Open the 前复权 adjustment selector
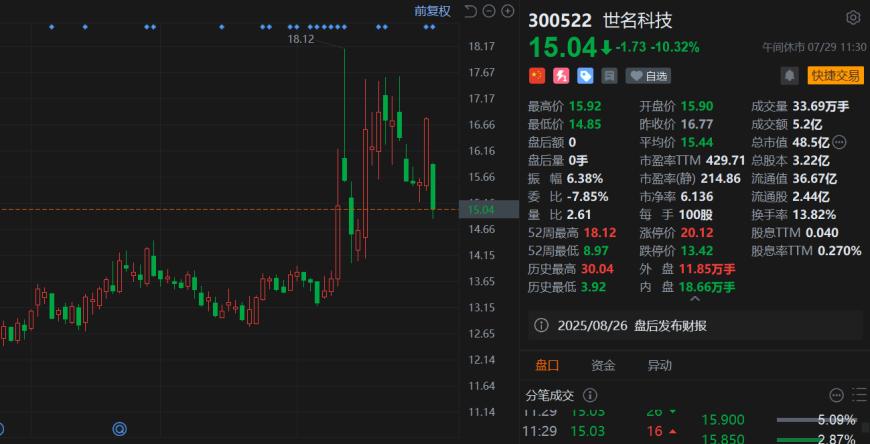This screenshot has height=444, width=870. coord(432,11)
